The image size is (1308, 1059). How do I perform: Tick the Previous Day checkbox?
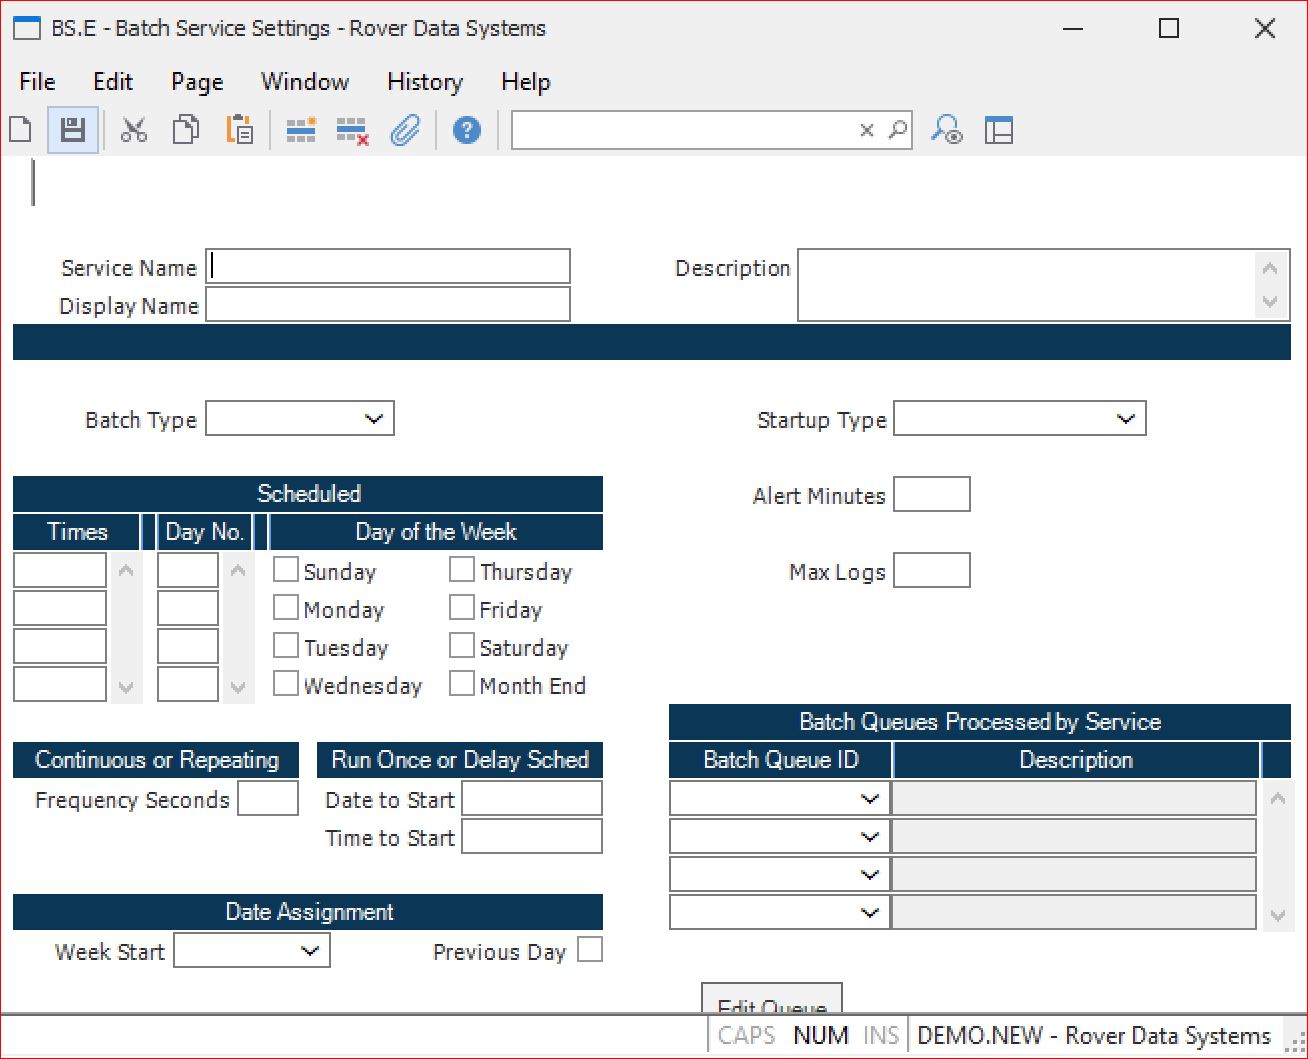[x=590, y=950]
